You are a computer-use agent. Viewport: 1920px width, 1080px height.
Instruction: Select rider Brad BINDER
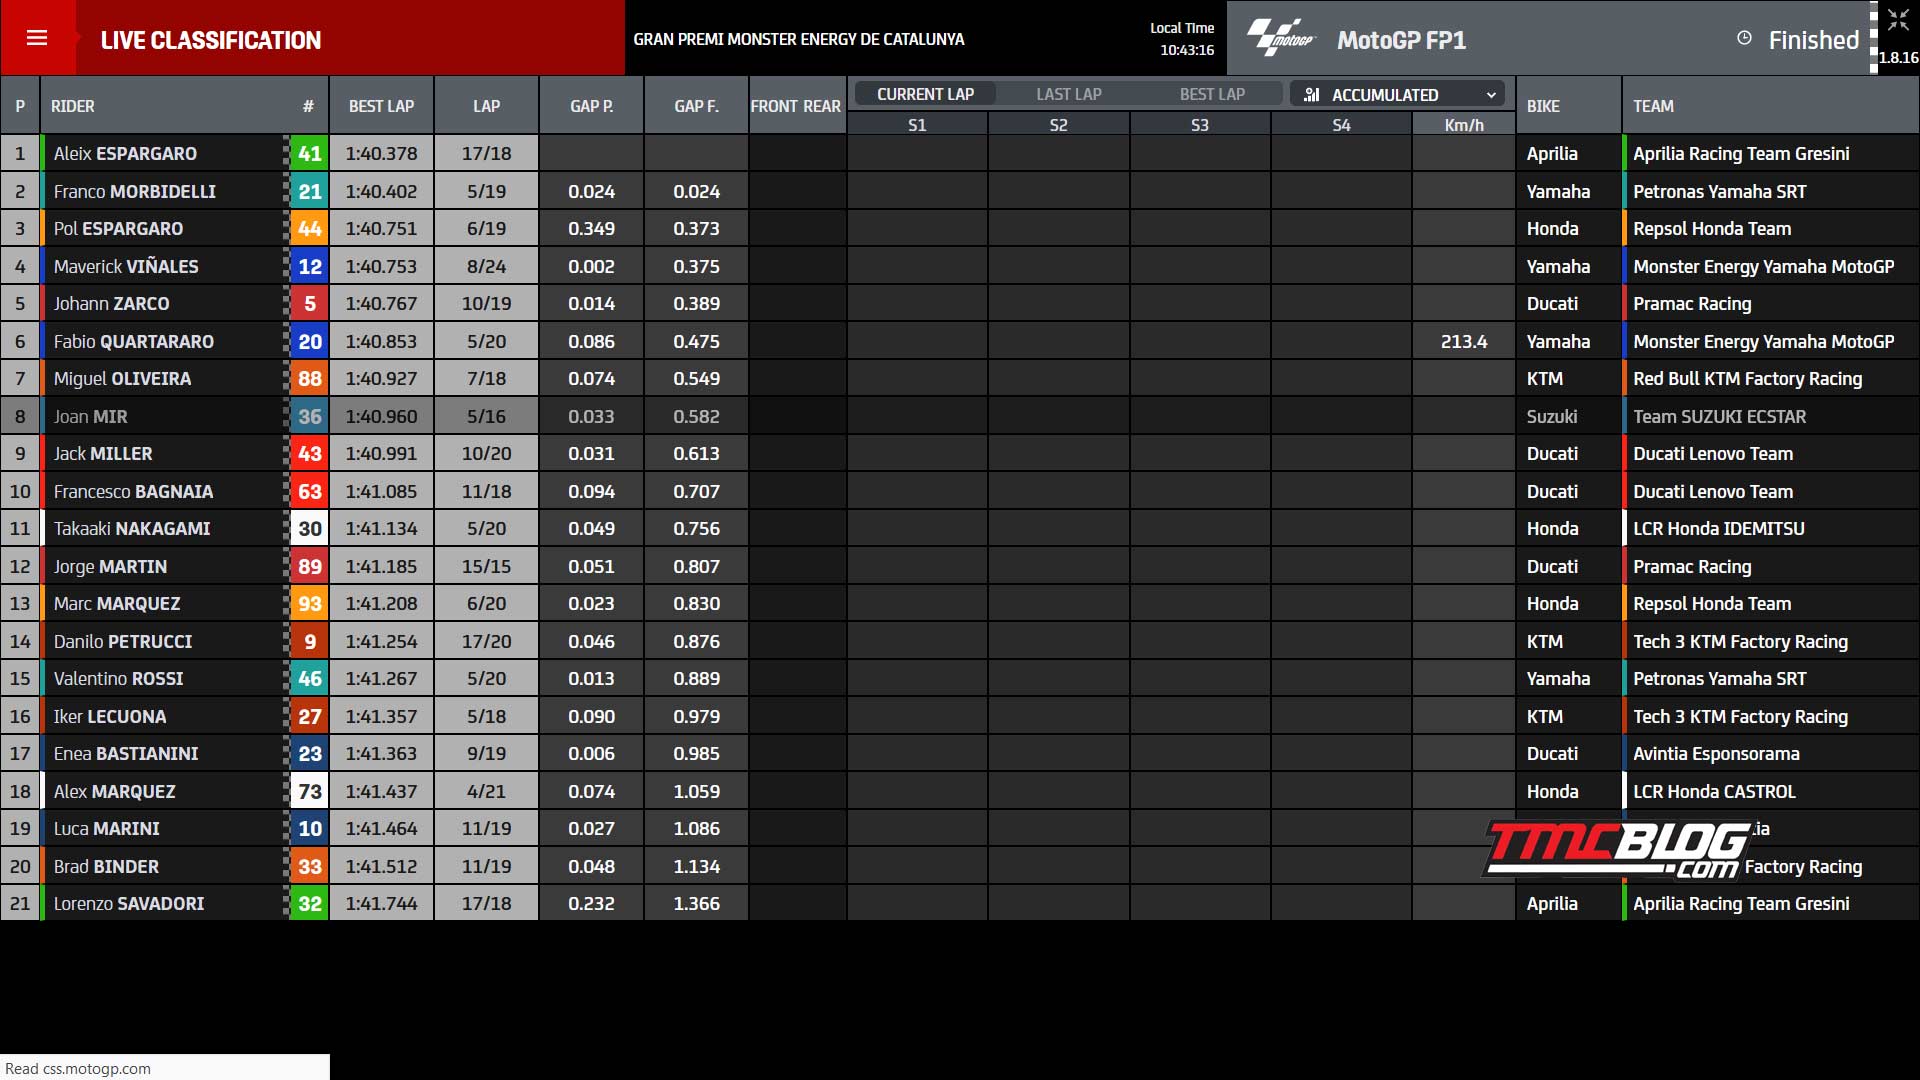[x=106, y=866]
